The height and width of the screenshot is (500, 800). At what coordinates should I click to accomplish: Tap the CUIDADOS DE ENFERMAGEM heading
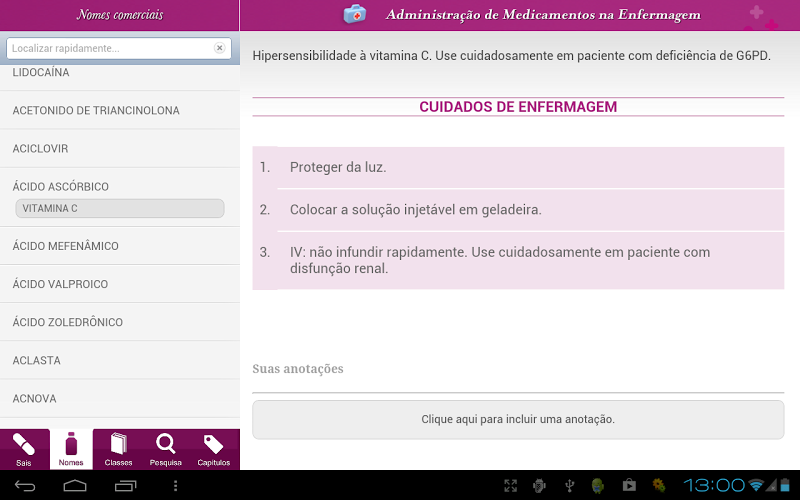[x=518, y=107]
